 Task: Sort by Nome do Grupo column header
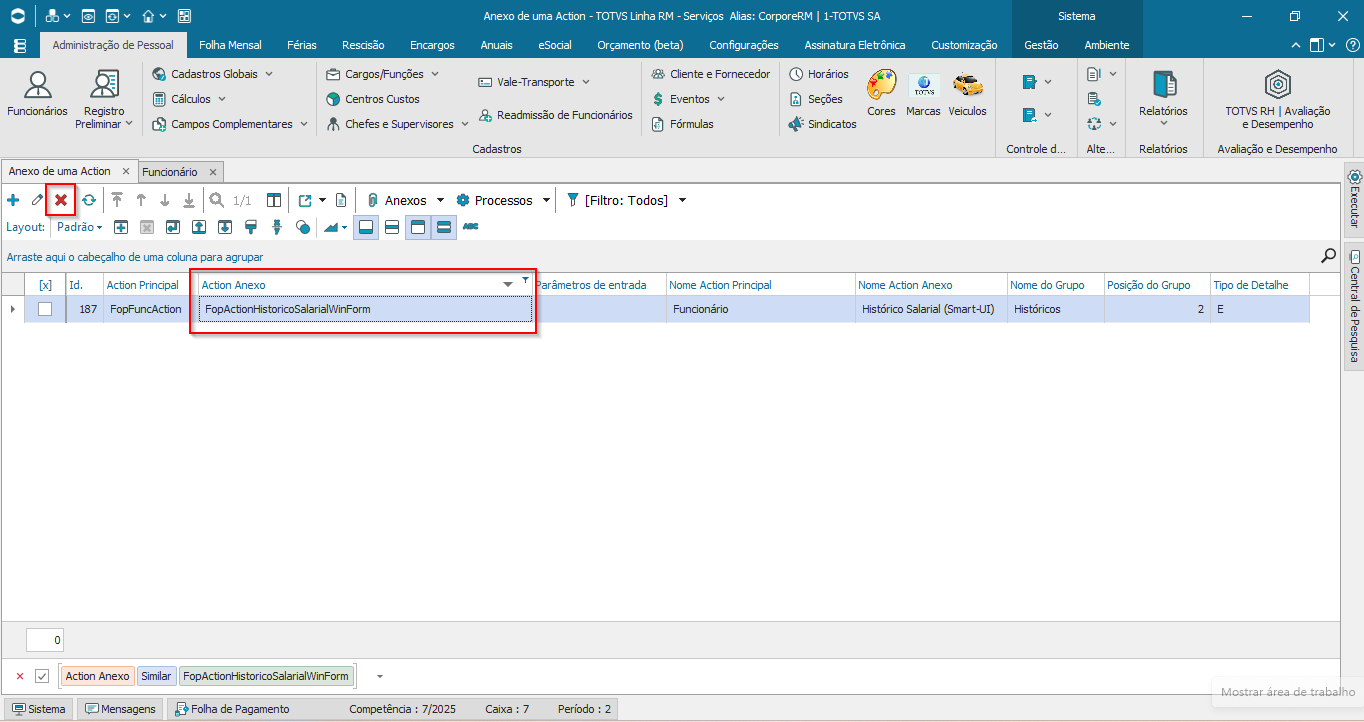1054,285
